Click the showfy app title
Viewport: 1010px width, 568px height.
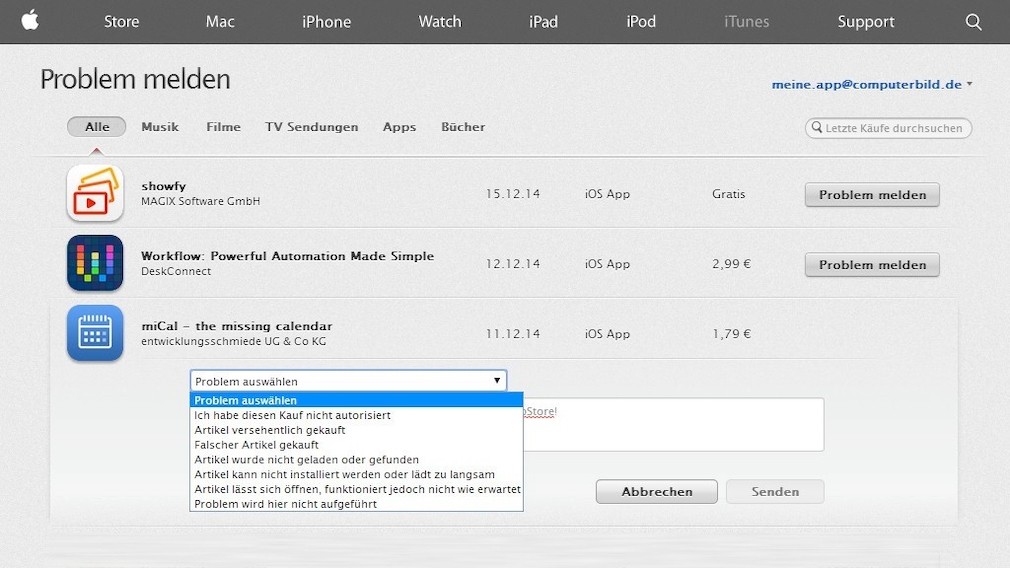point(164,186)
